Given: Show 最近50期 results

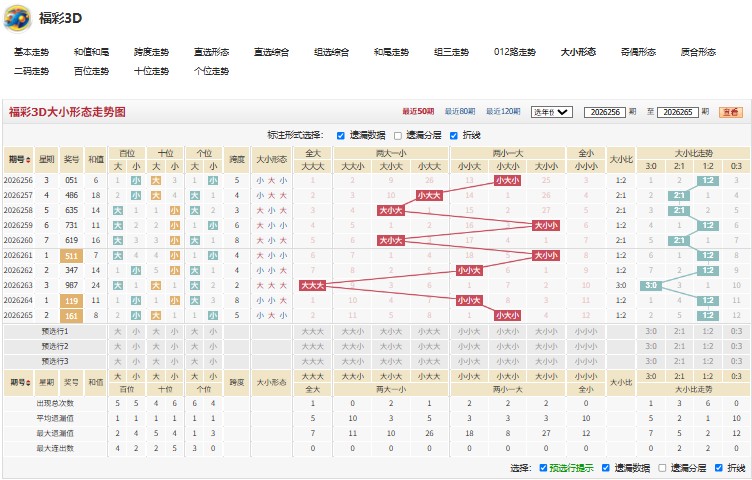Looking at the screenshot, I should pyautogui.click(x=418, y=111).
